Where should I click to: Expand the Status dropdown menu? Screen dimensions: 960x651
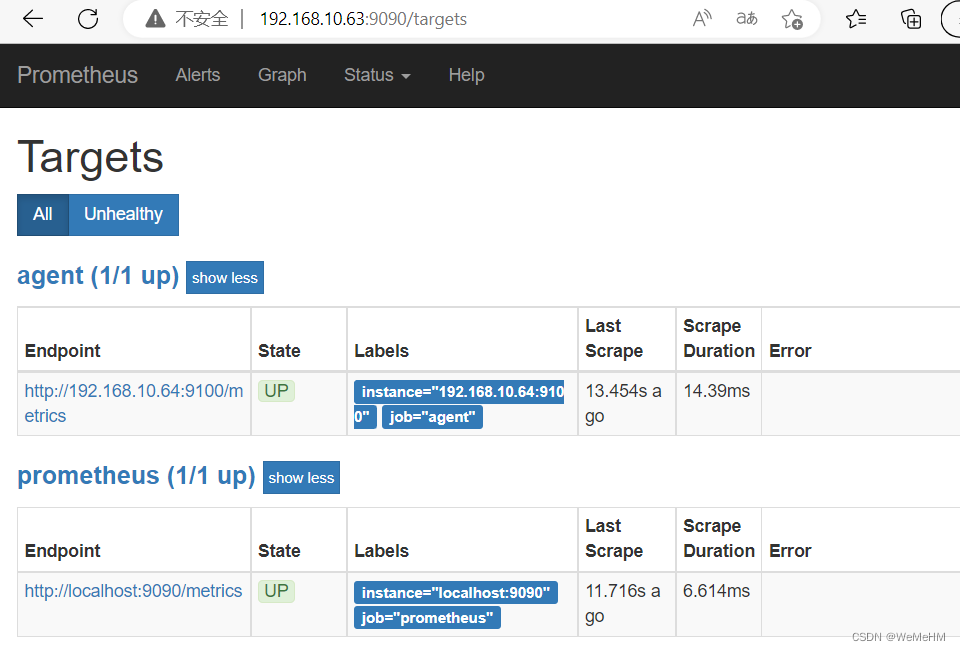(x=377, y=75)
